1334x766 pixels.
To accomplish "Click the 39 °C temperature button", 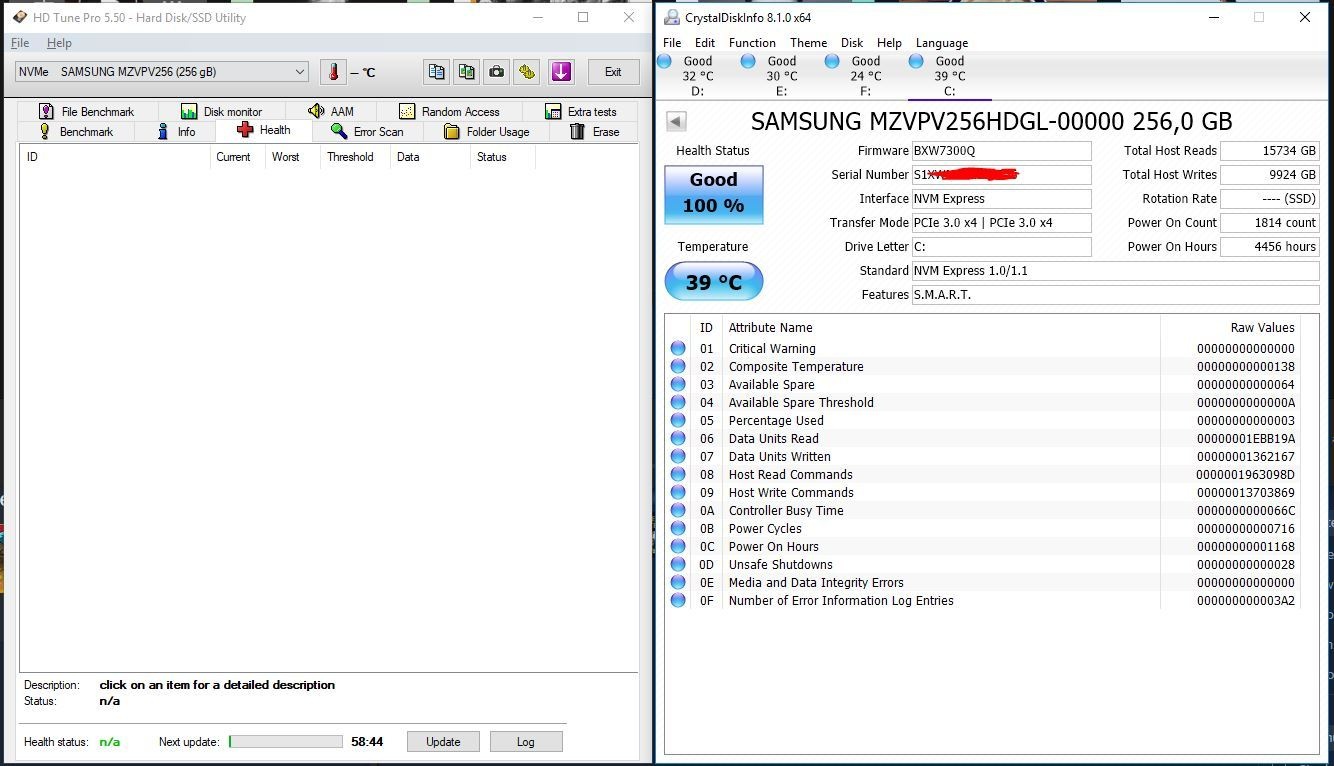I will click(714, 282).
